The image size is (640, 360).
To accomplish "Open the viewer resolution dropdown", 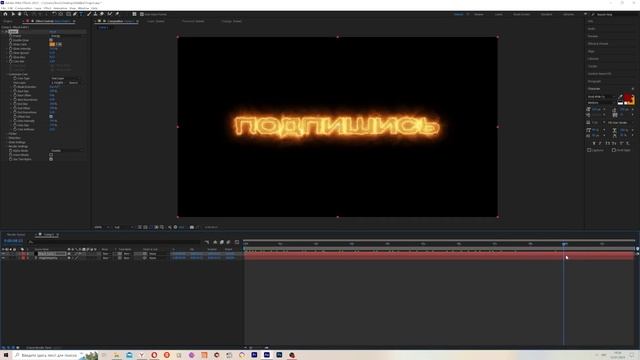I will (123, 227).
